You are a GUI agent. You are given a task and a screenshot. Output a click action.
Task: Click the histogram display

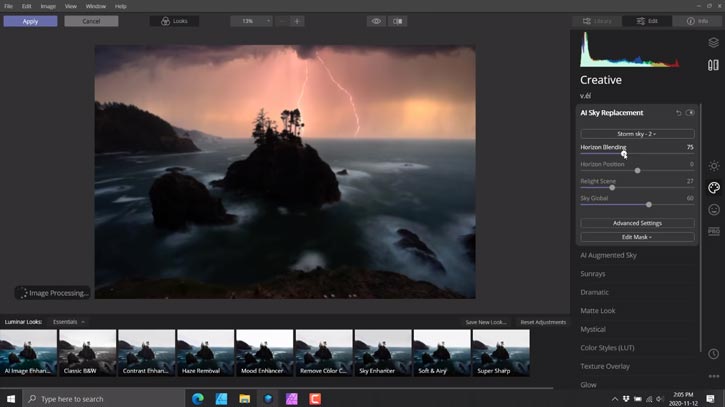coord(630,49)
